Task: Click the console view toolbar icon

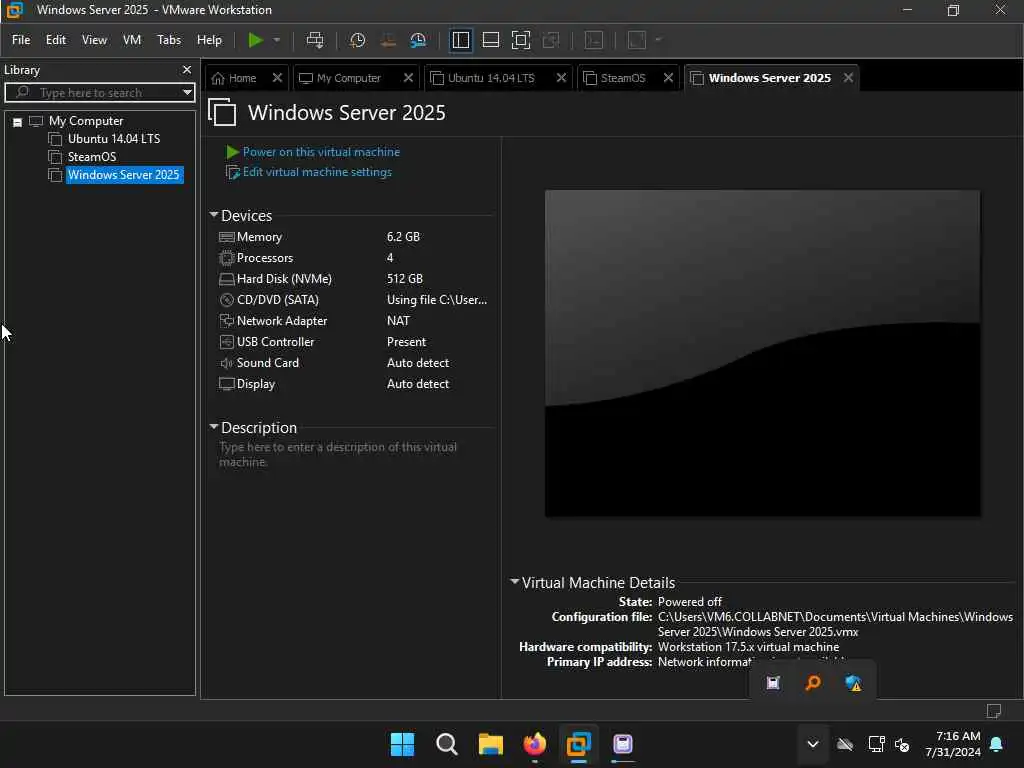Action: click(594, 40)
